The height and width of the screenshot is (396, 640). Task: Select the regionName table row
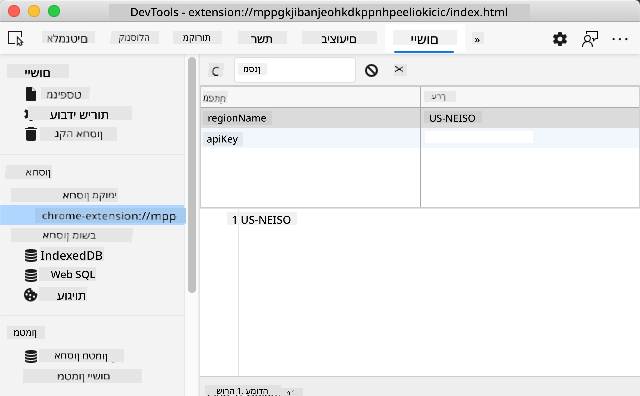(x=420, y=118)
